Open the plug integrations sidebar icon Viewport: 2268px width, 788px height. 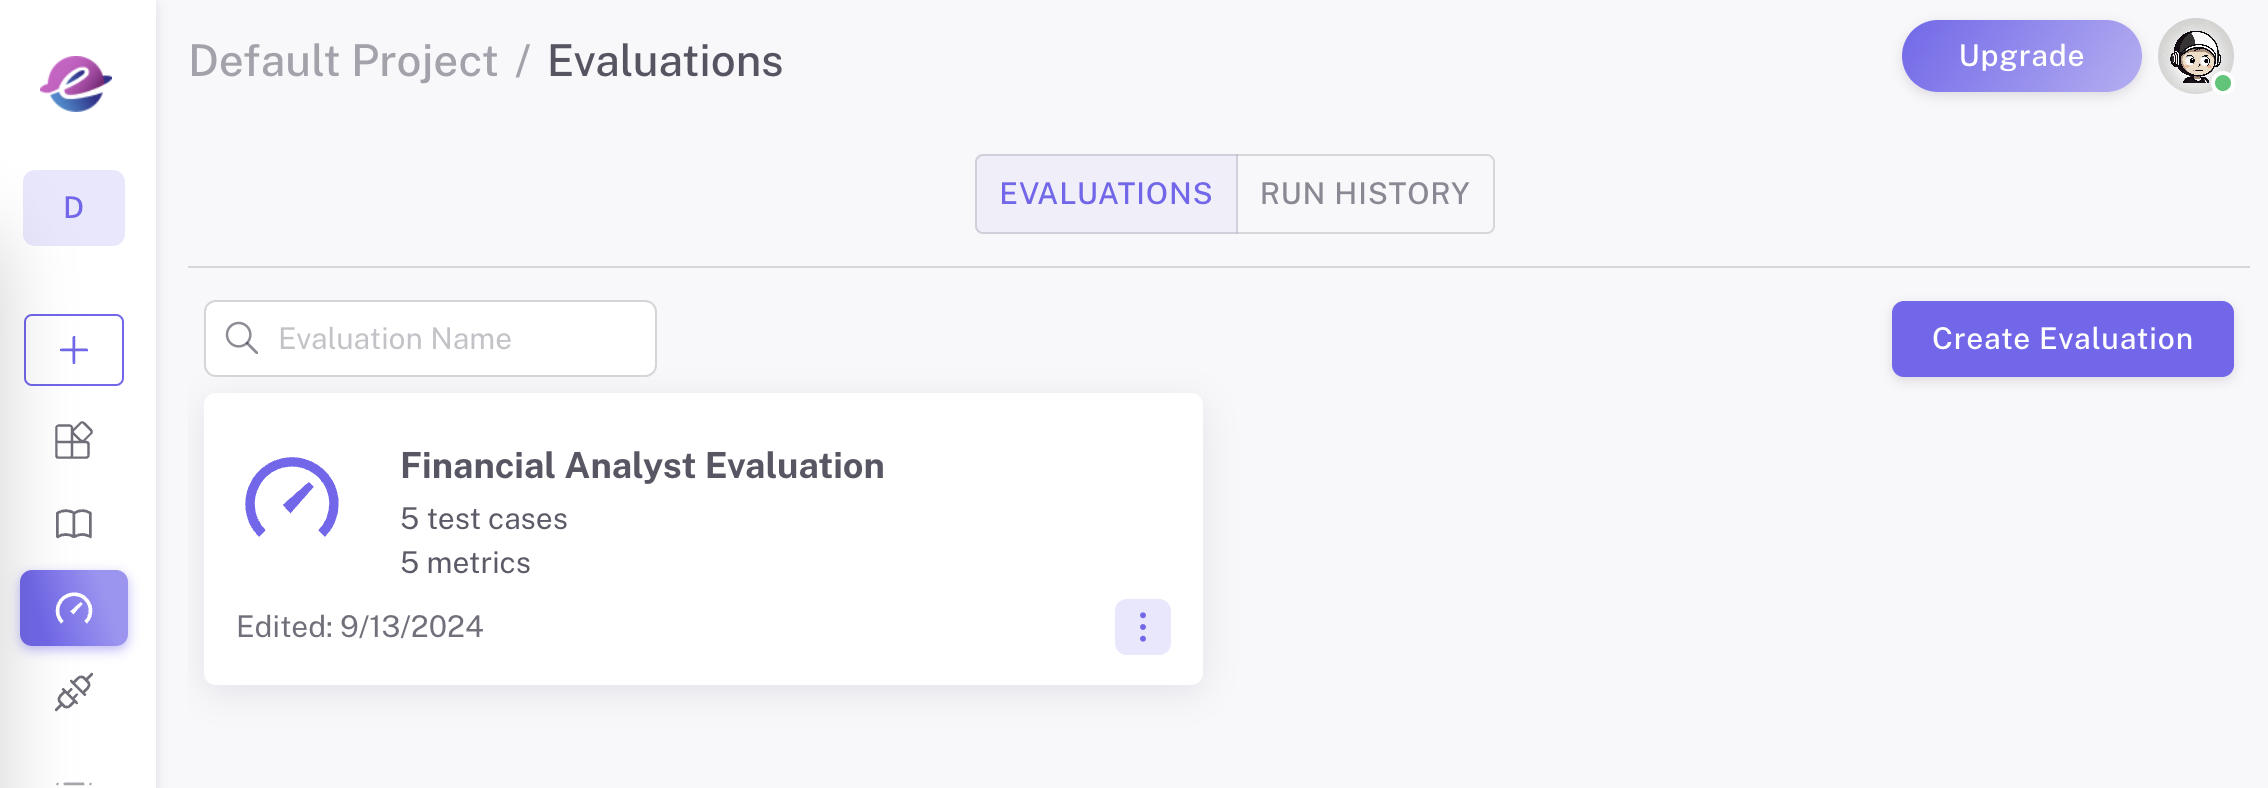[74, 692]
